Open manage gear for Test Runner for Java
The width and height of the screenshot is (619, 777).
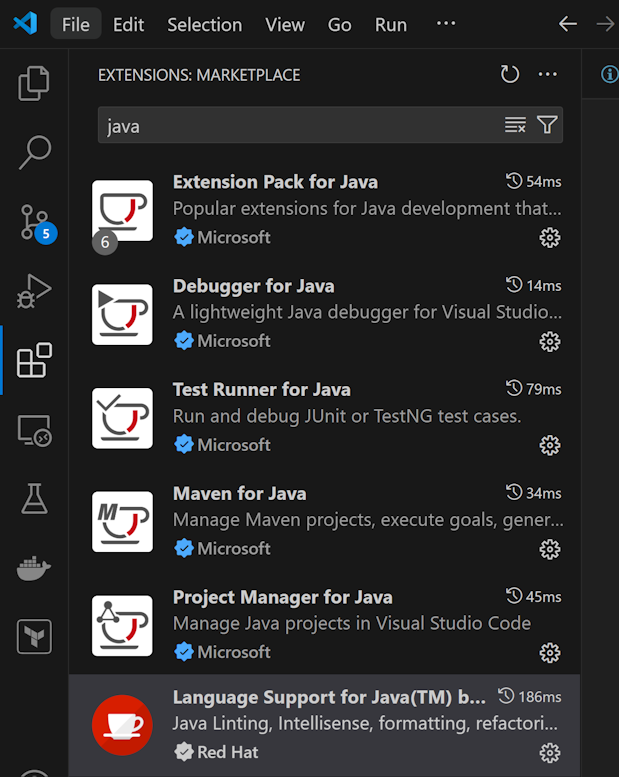coord(550,445)
